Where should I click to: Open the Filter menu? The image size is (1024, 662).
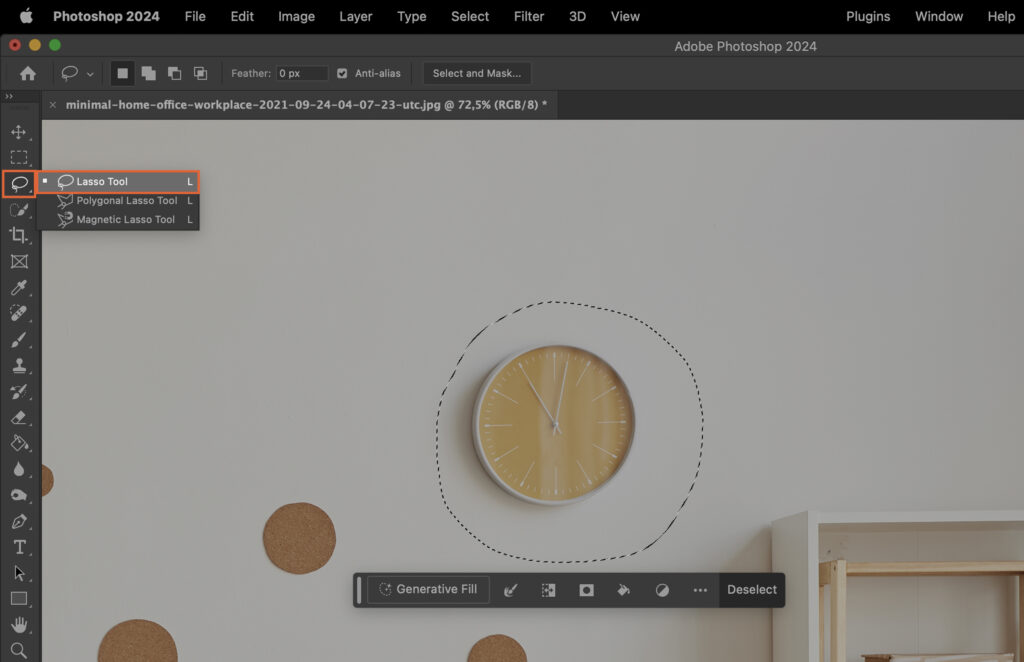coord(528,16)
